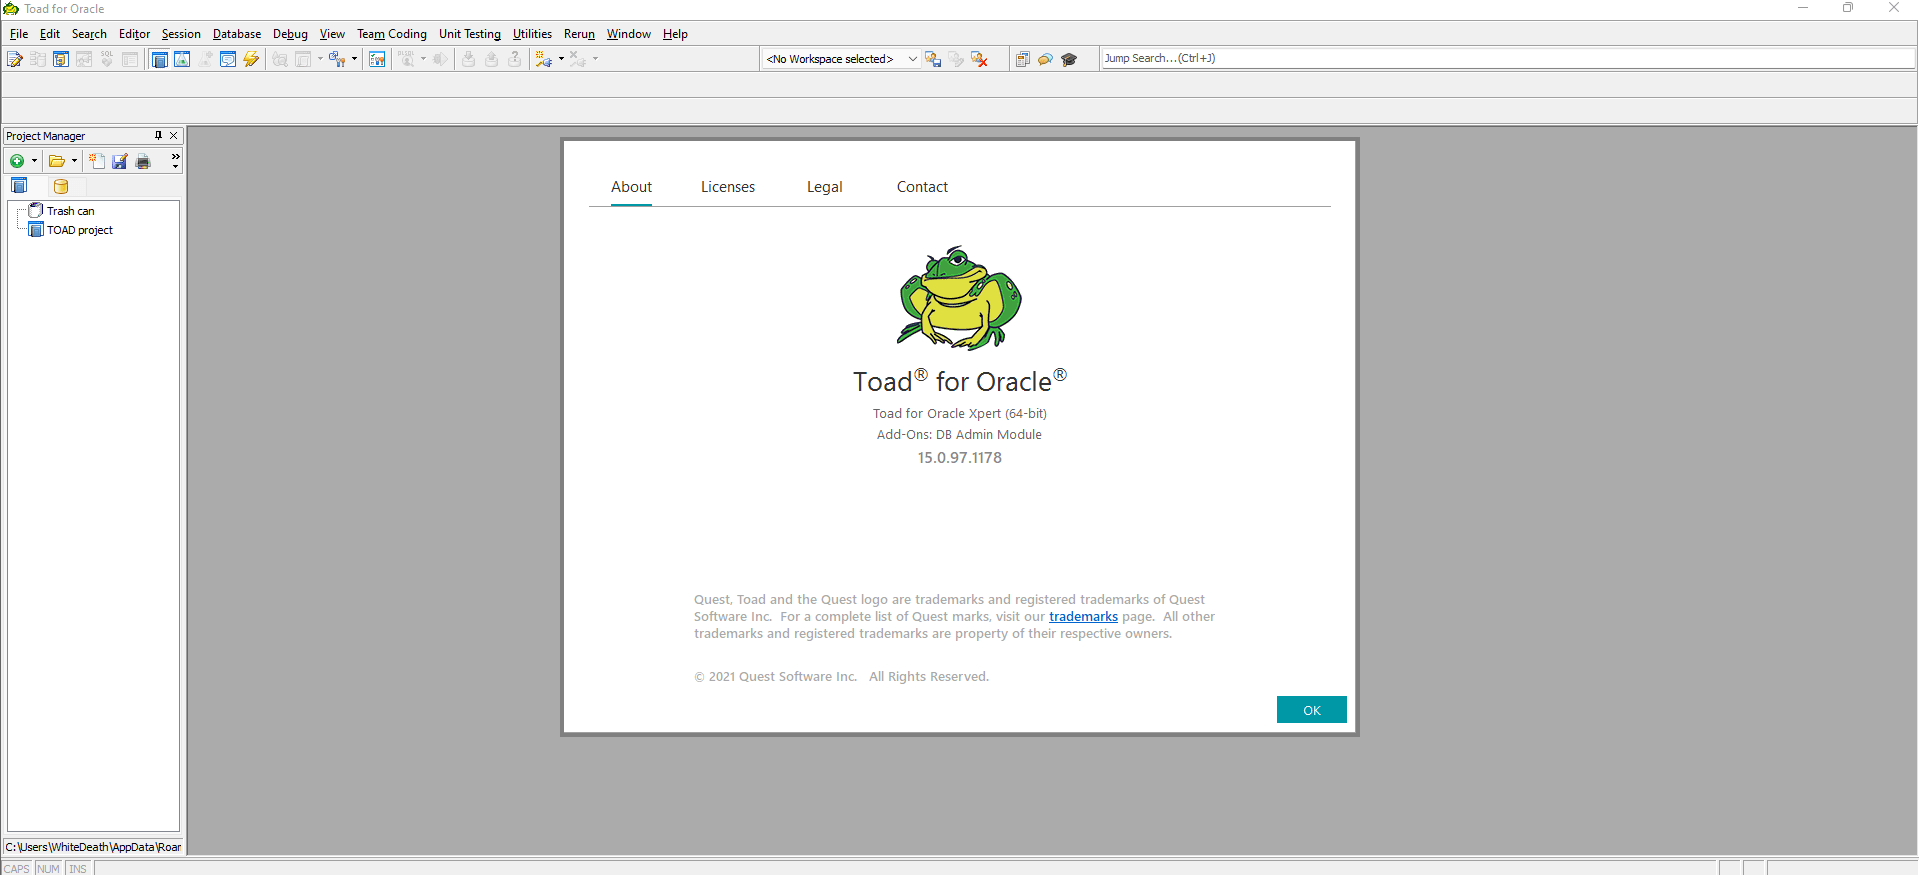Click the Project Manager file path field

(94, 847)
